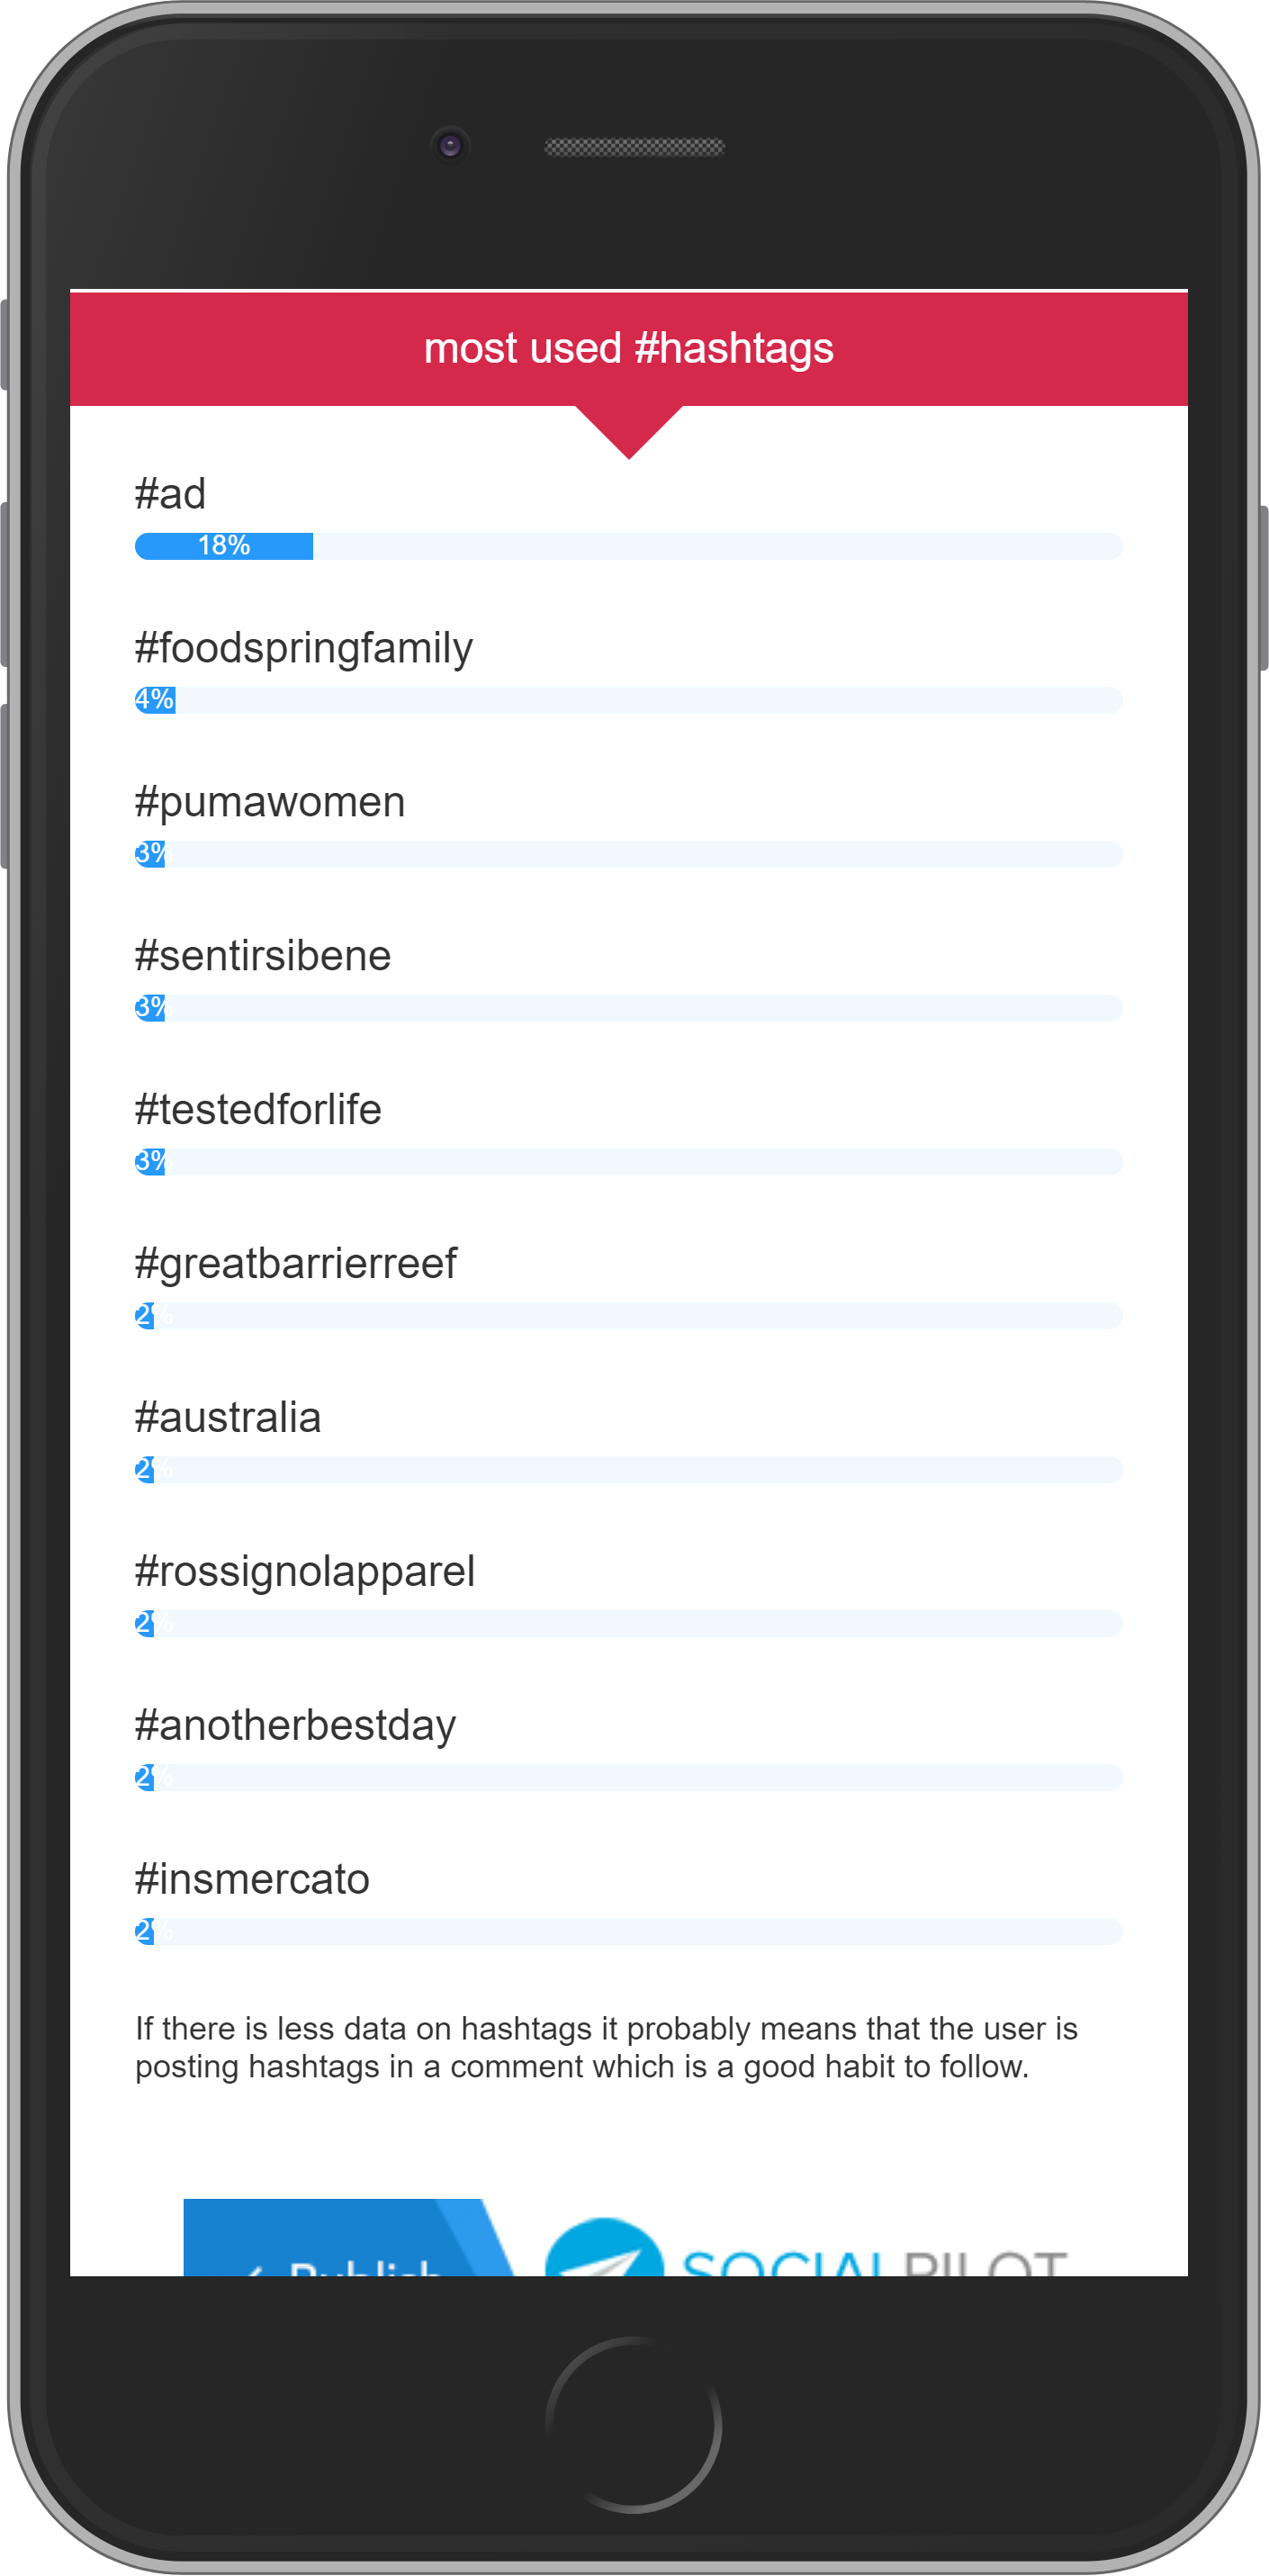The width and height of the screenshot is (1269, 2576).
Task: Tap the phone home button
Action: coord(634,2424)
